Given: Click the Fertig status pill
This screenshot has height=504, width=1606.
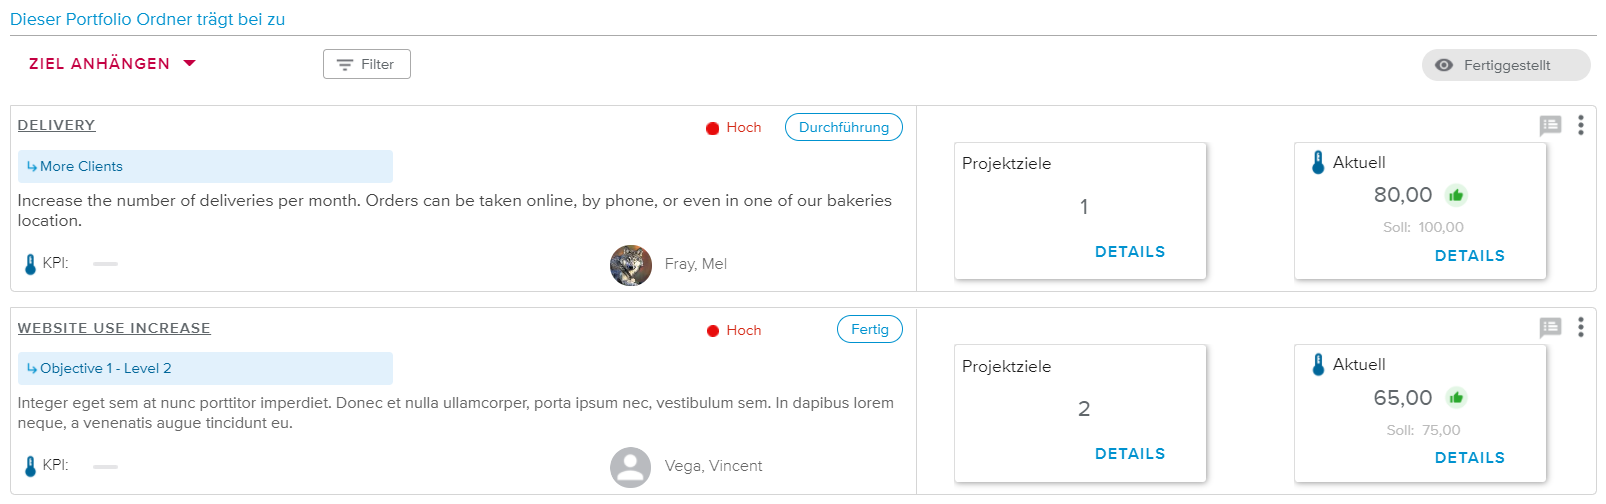Looking at the screenshot, I should pyautogui.click(x=869, y=329).
